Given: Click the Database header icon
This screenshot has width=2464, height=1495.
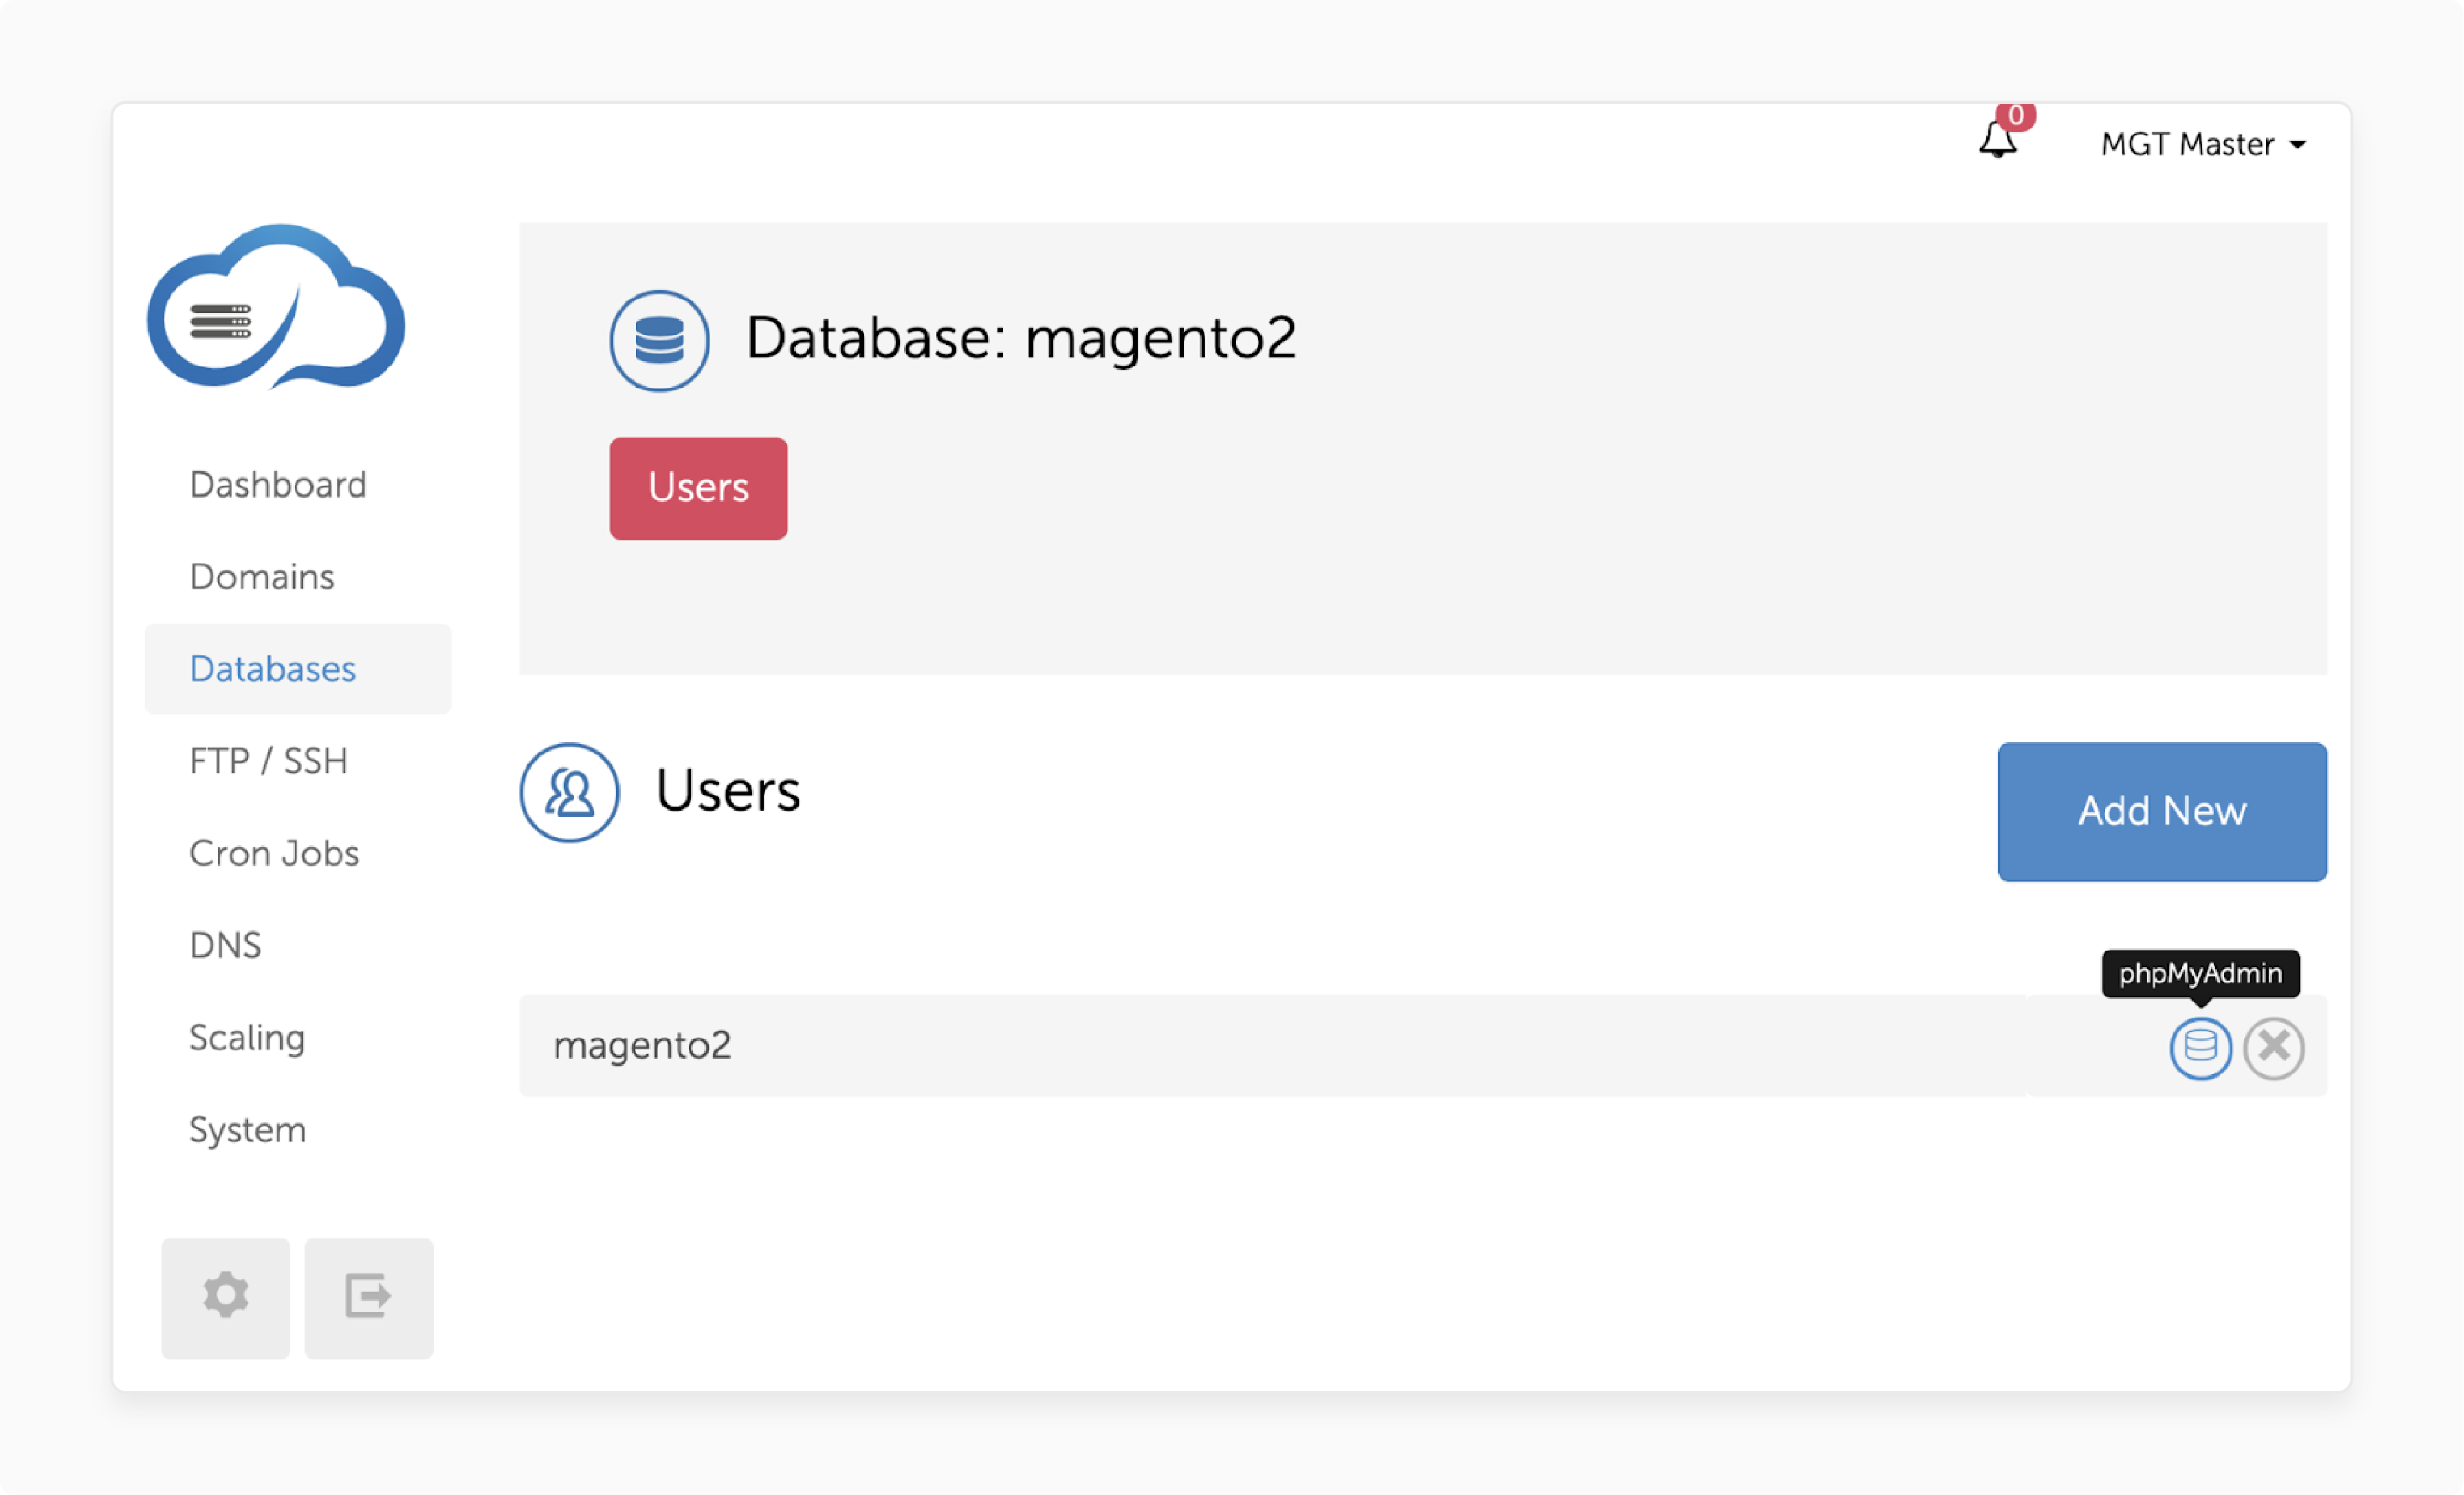Looking at the screenshot, I should point(660,340).
